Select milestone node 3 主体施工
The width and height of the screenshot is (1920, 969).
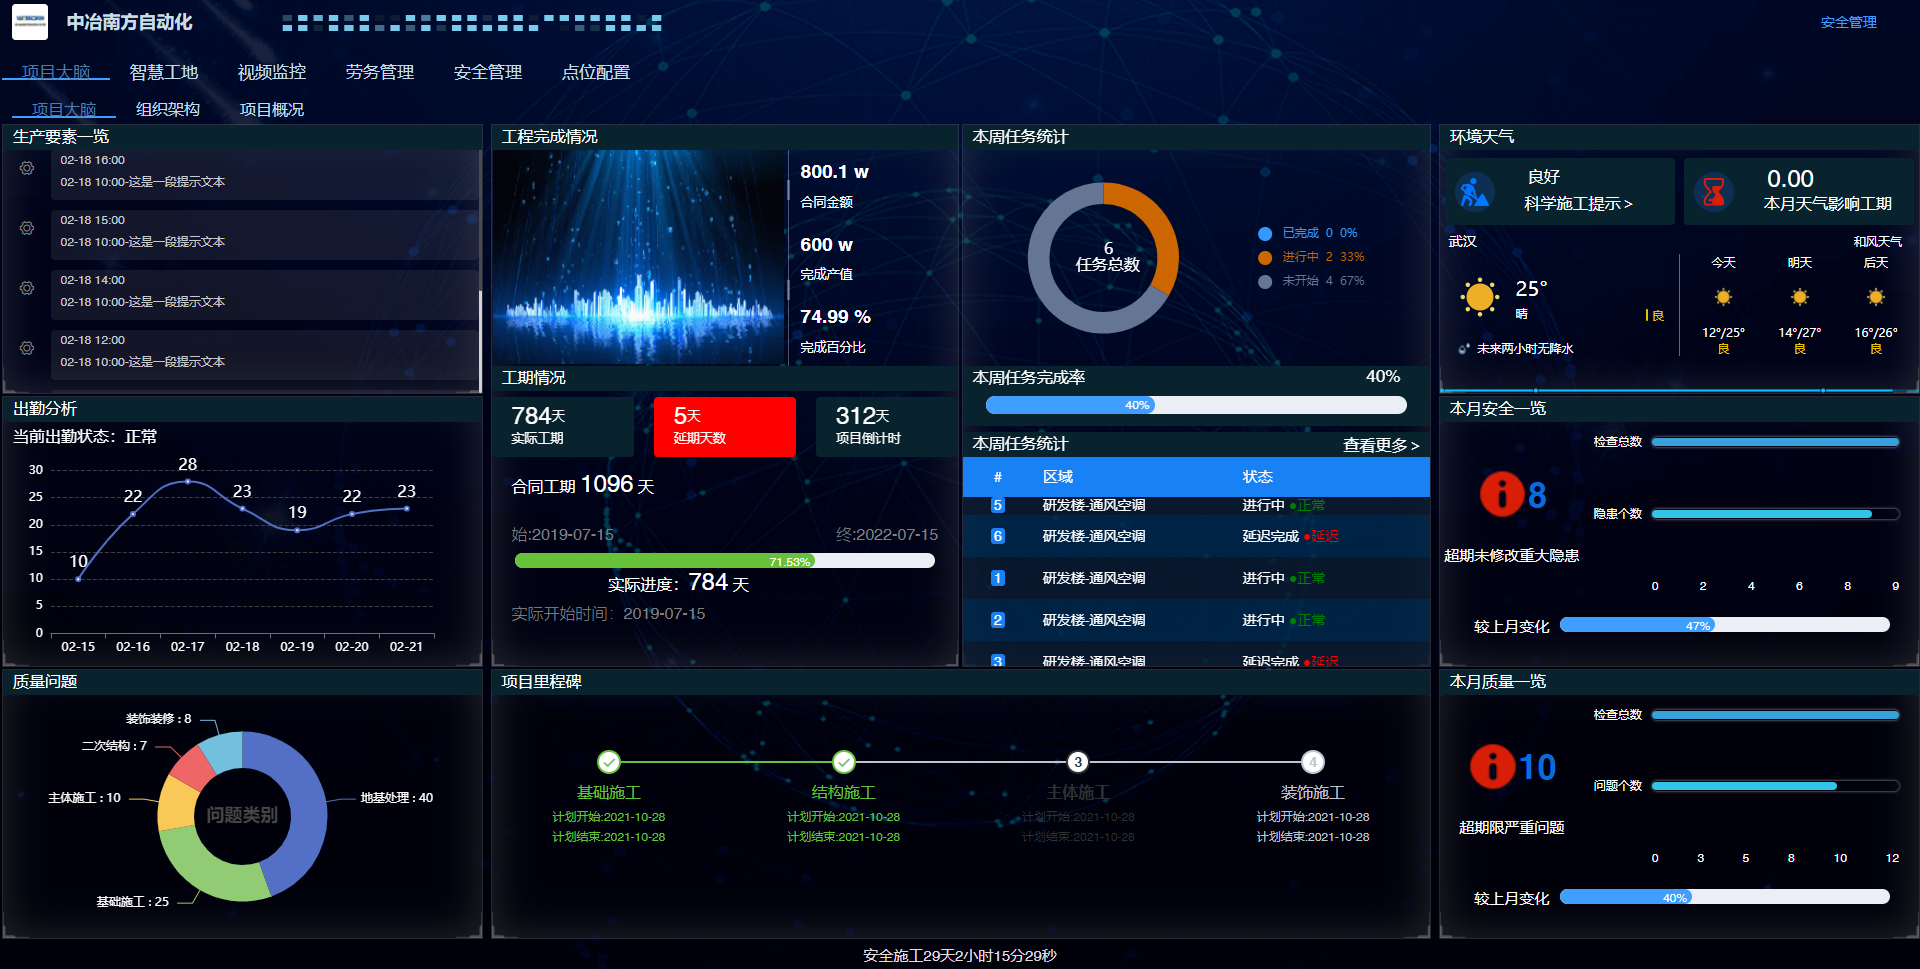pos(1077,762)
